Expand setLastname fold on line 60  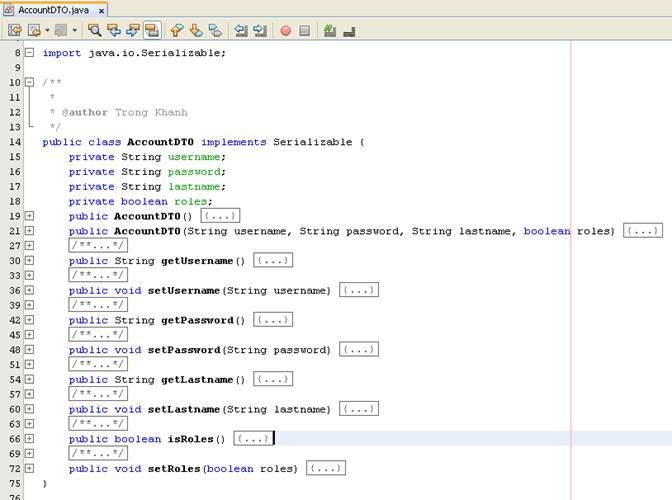tap(29, 409)
